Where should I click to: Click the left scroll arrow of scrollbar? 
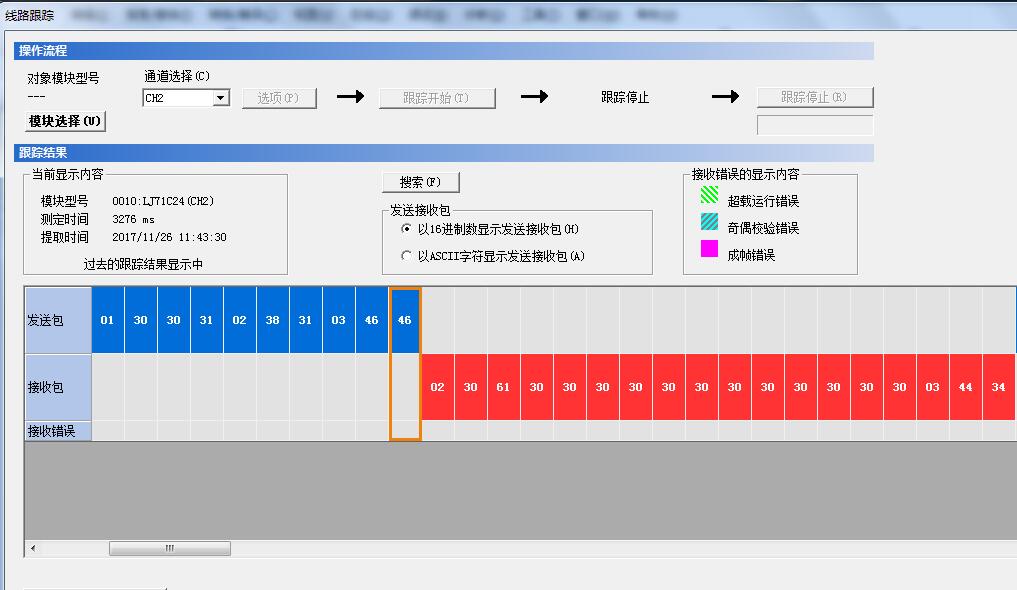tap(33, 548)
